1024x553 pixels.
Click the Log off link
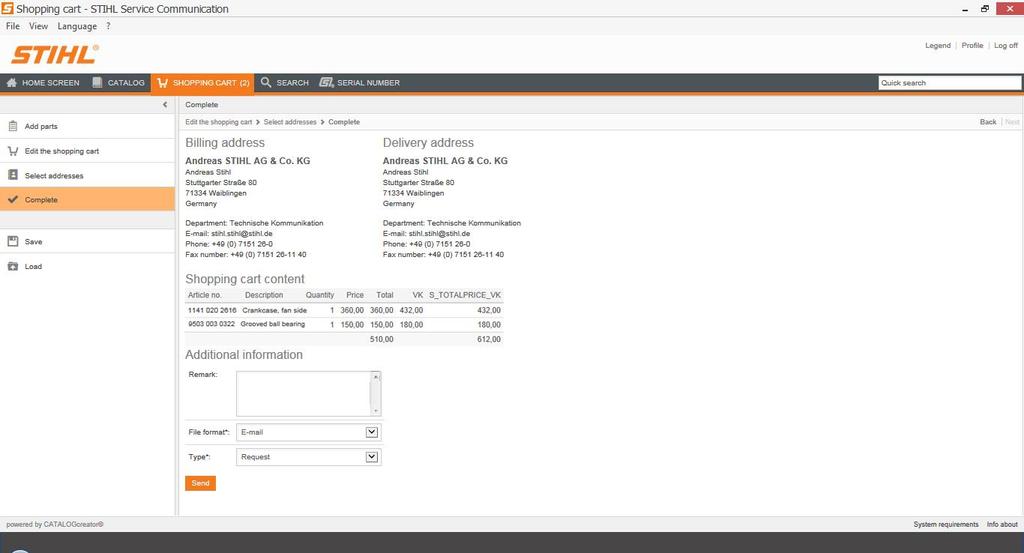[1006, 46]
